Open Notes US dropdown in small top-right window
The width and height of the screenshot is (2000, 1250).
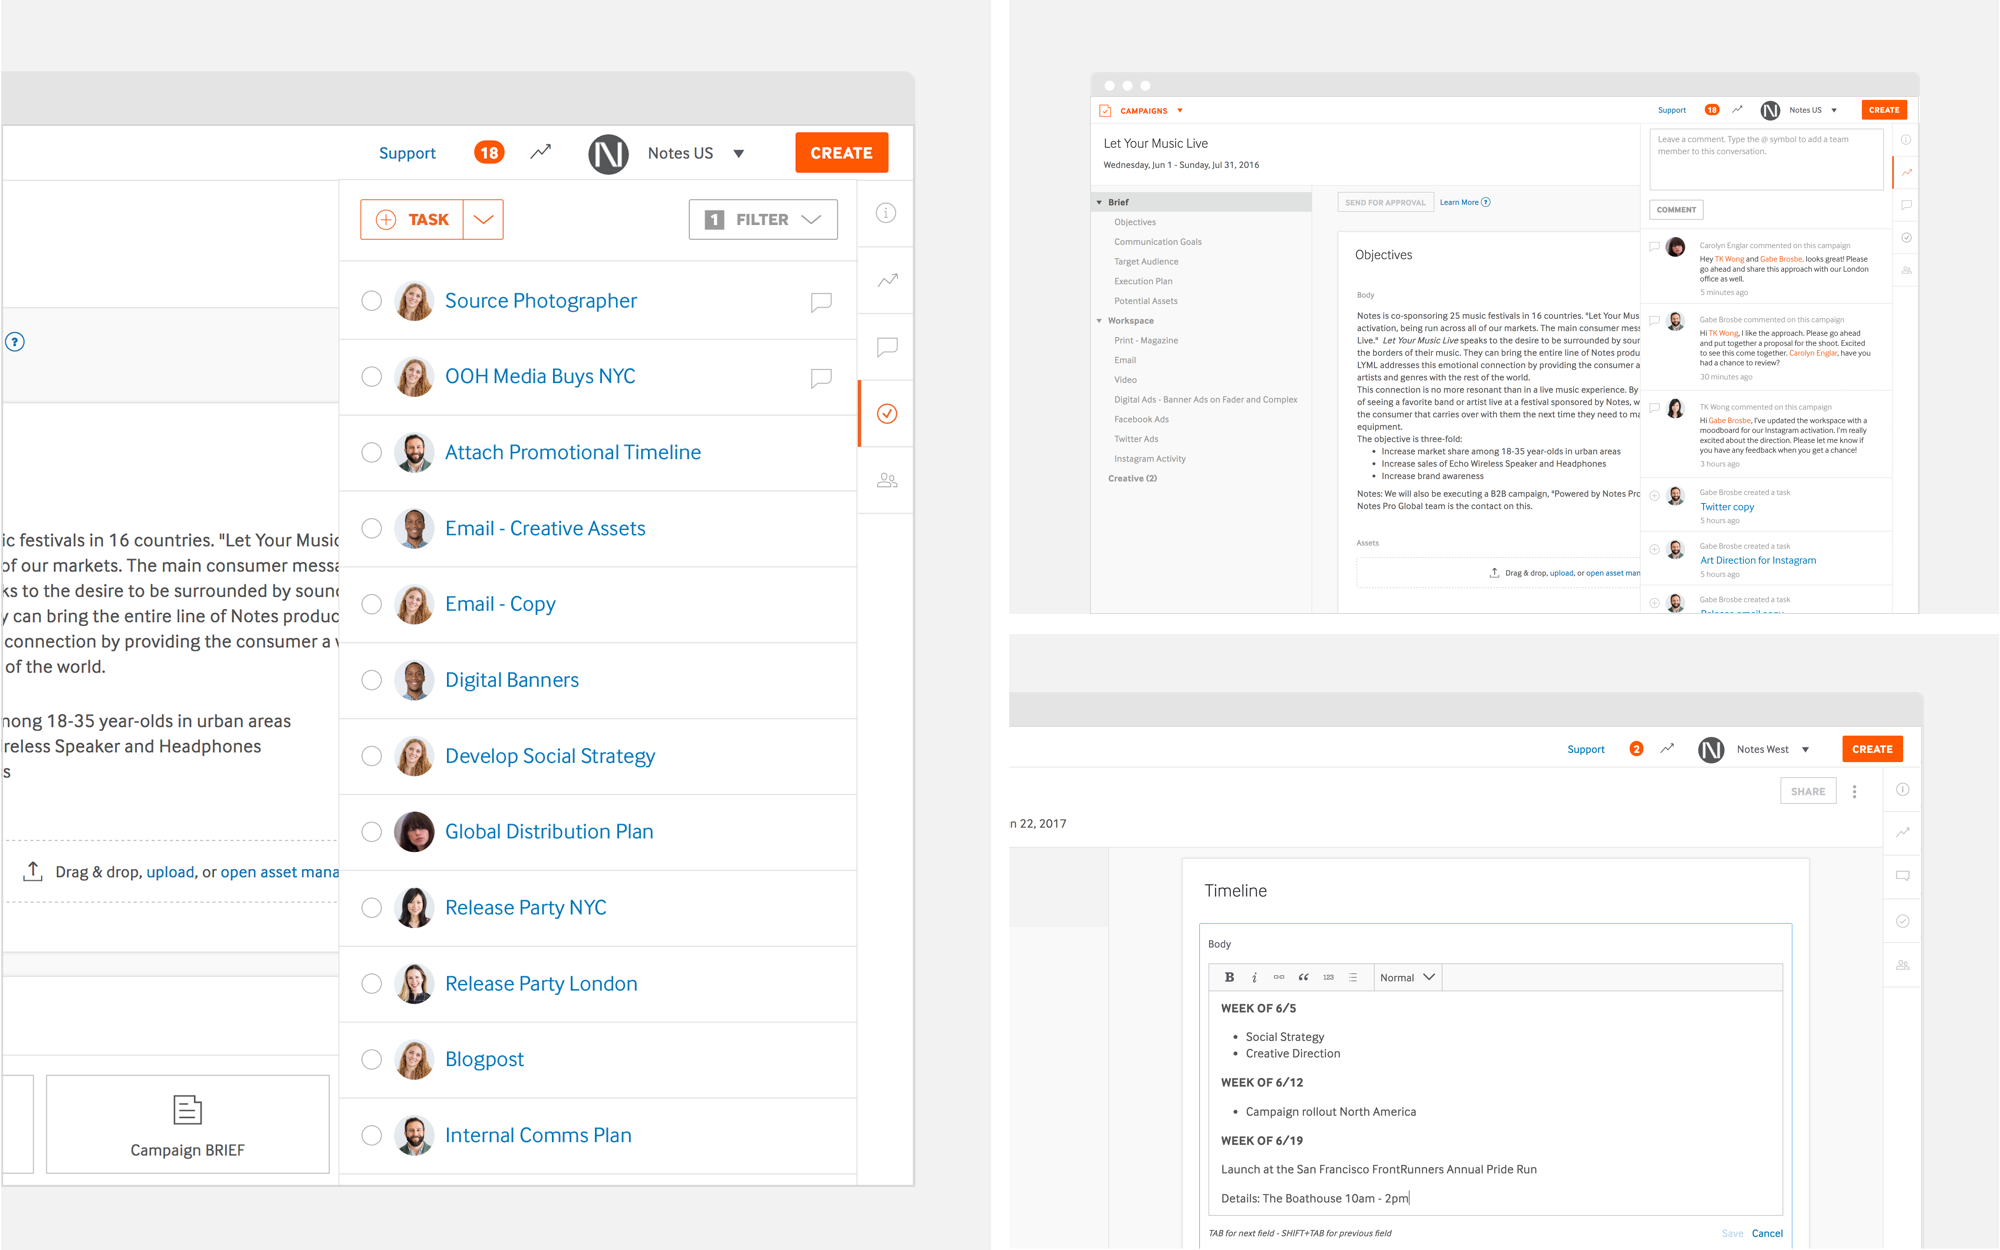coord(1834,110)
